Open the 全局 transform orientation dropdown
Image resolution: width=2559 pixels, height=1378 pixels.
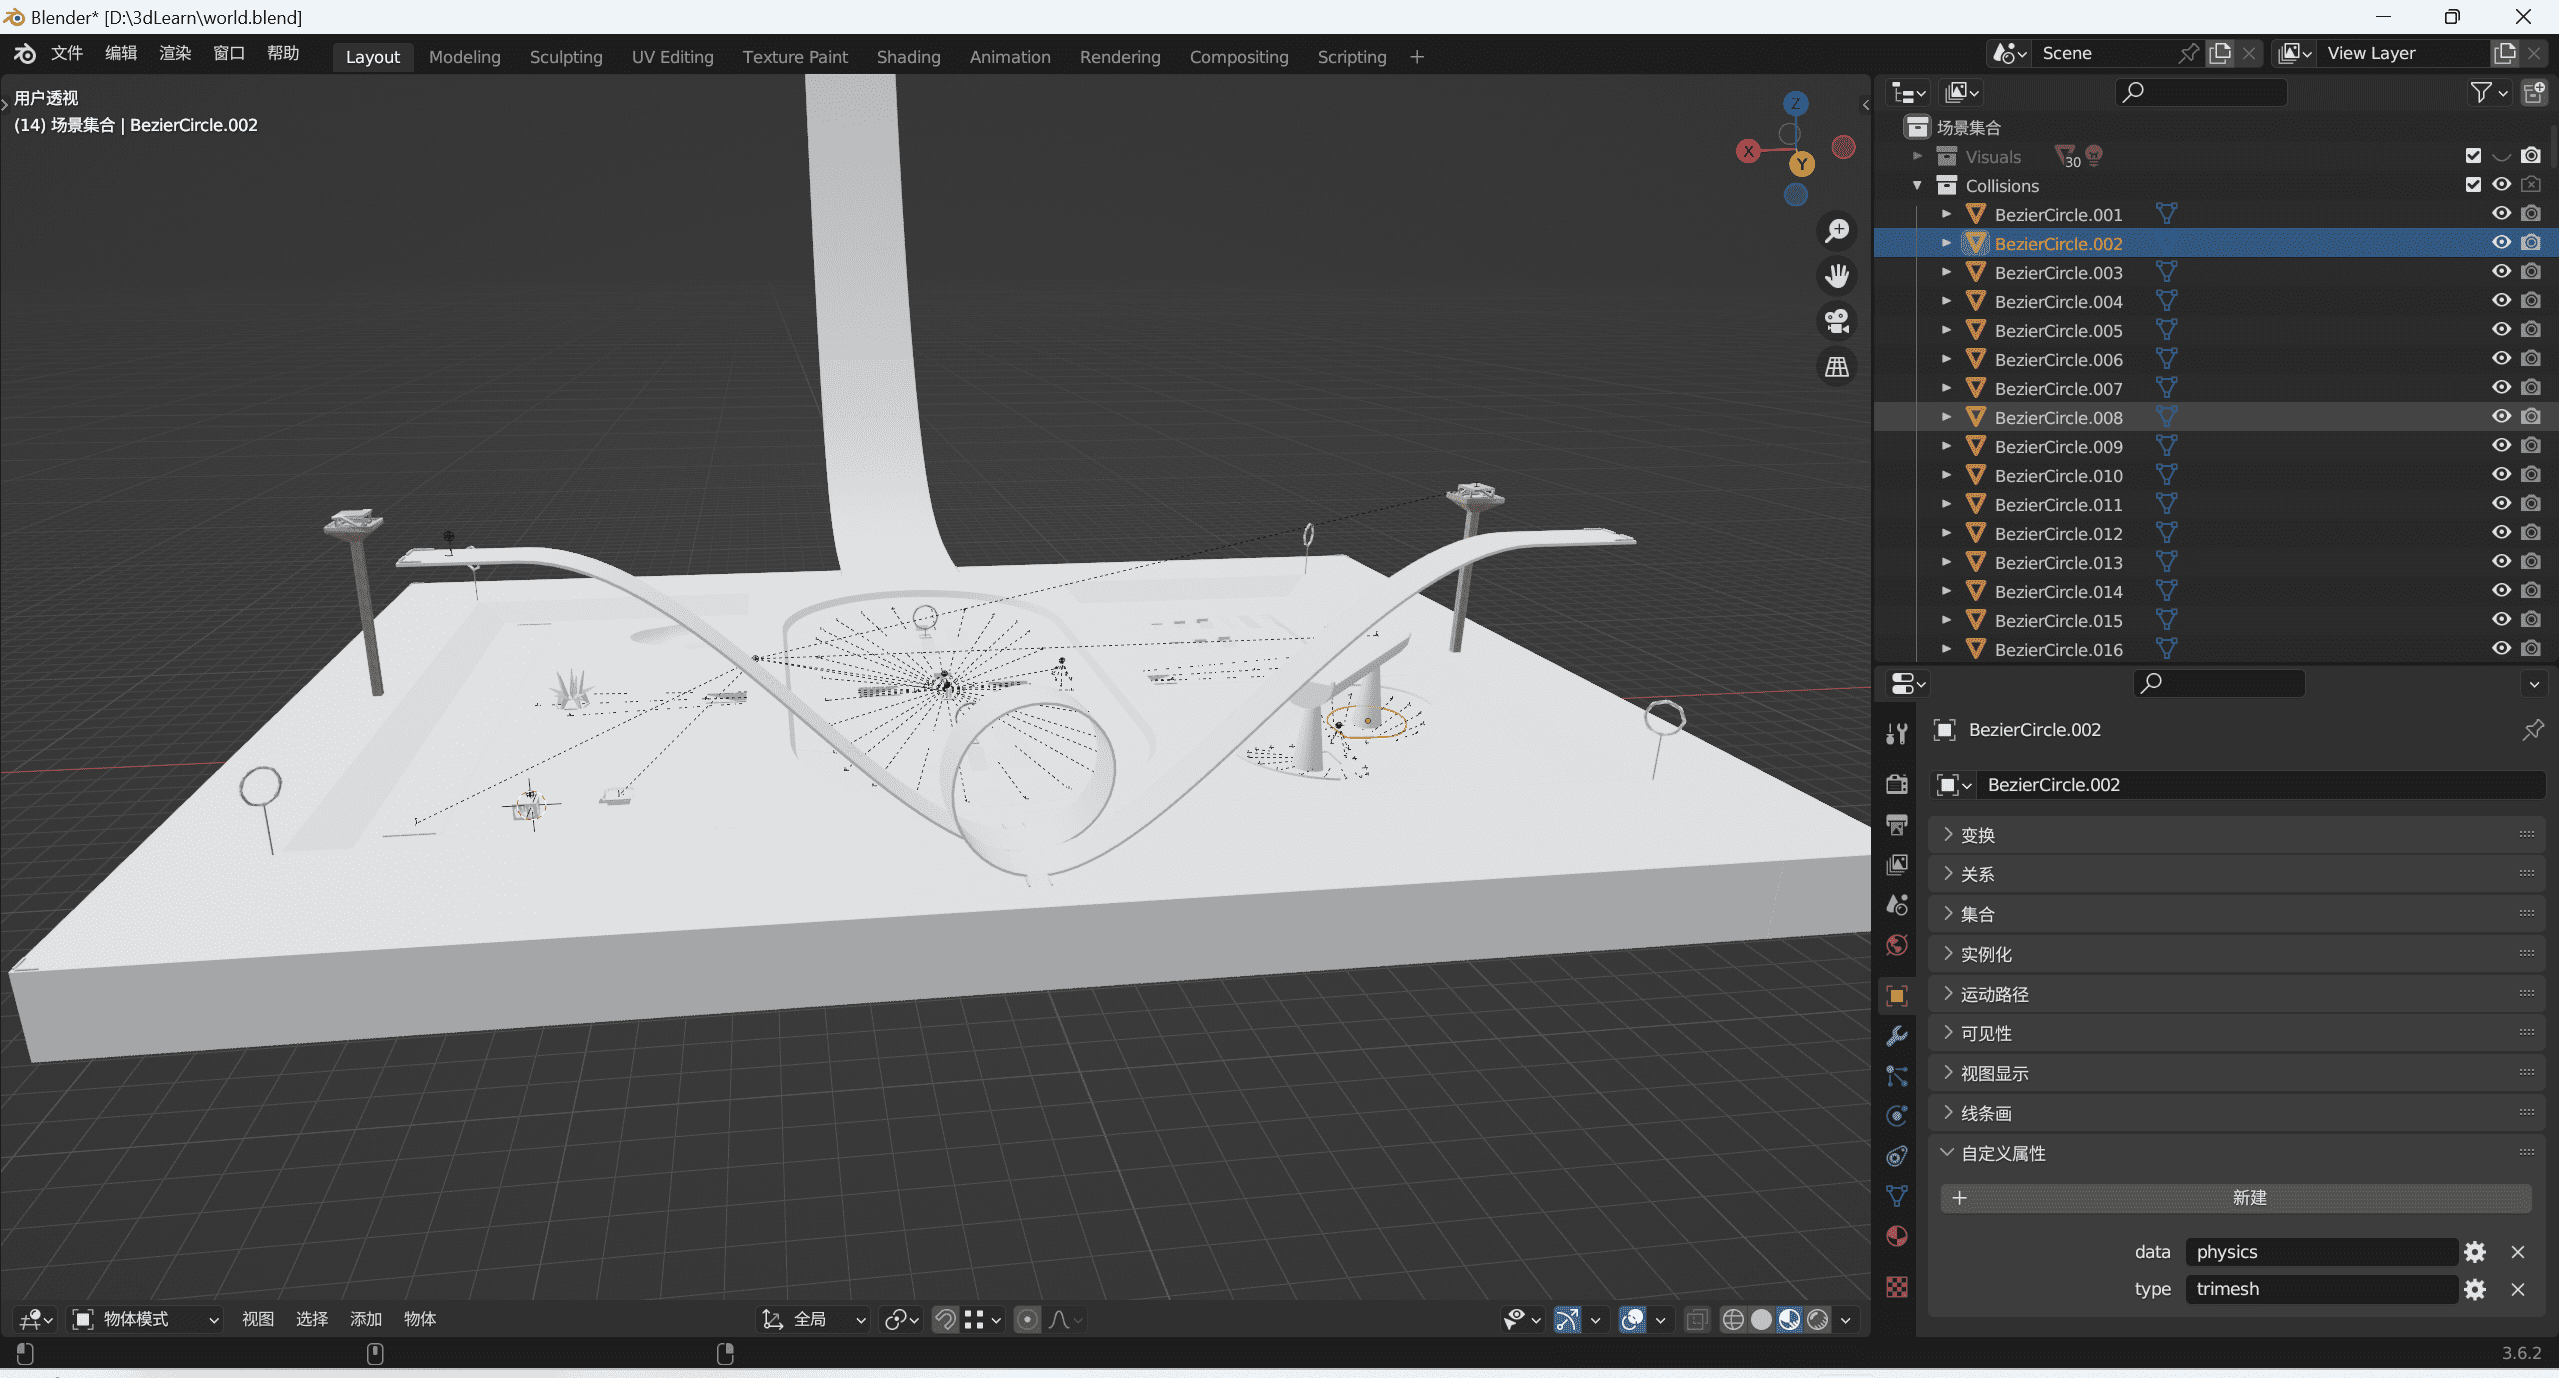814,1320
